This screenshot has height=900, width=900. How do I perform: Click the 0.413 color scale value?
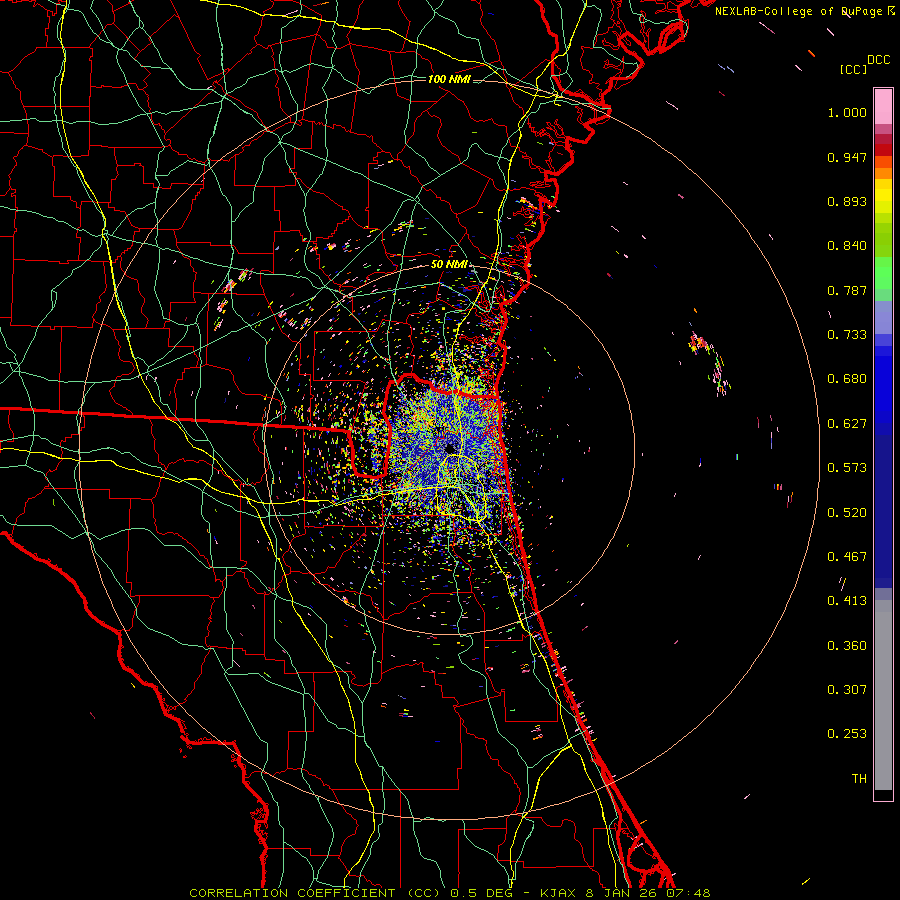(x=847, y=601)
